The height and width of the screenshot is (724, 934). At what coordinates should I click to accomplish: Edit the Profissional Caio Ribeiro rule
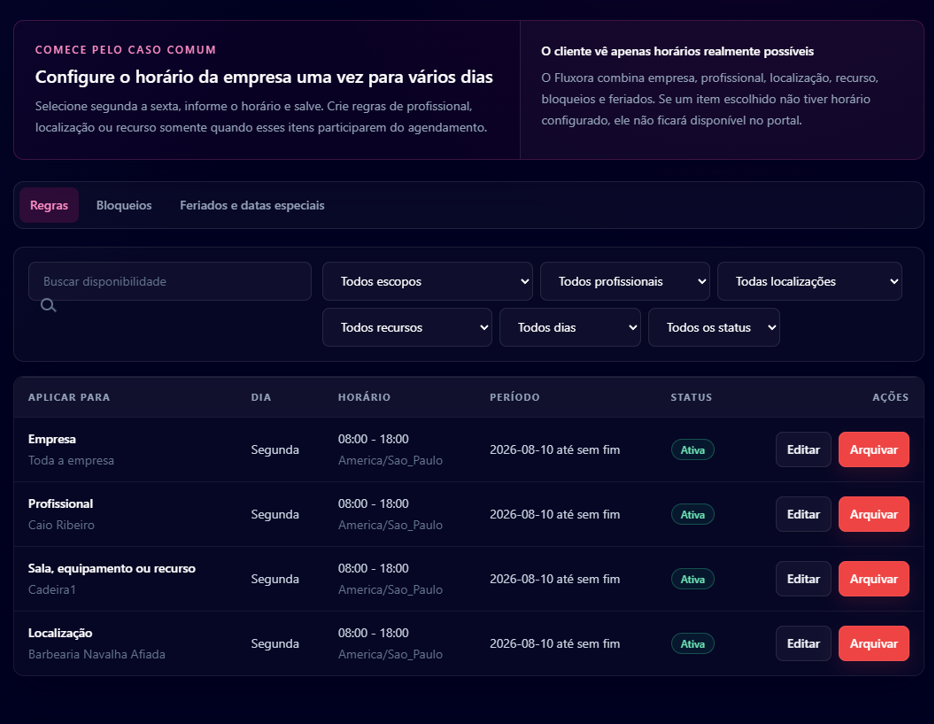pos(803,514)
